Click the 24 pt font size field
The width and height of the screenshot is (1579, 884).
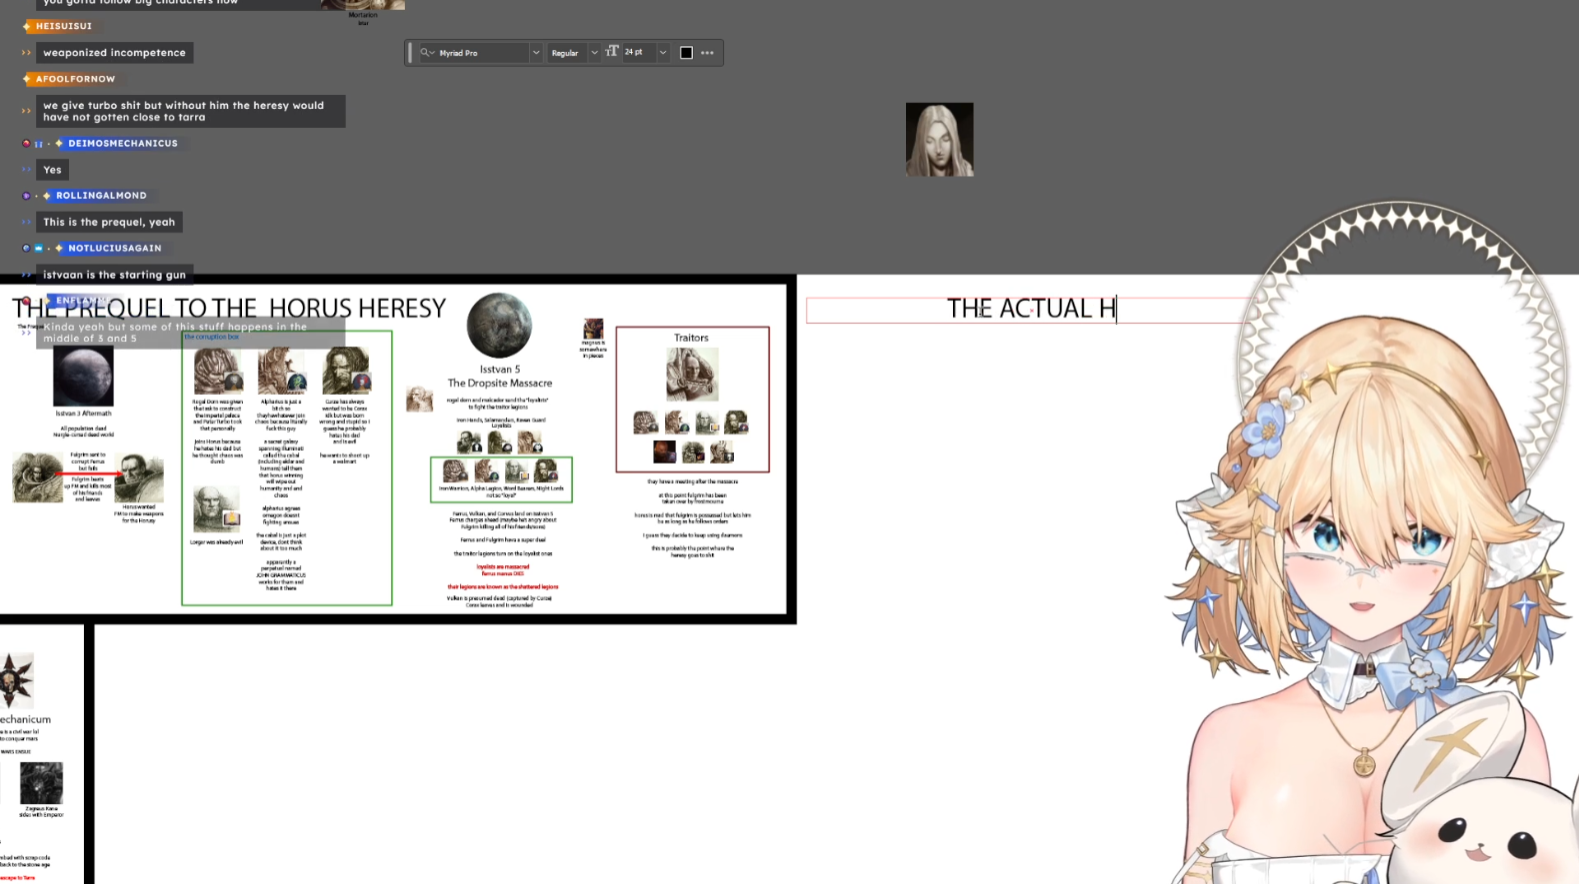[x=637, y=53]
